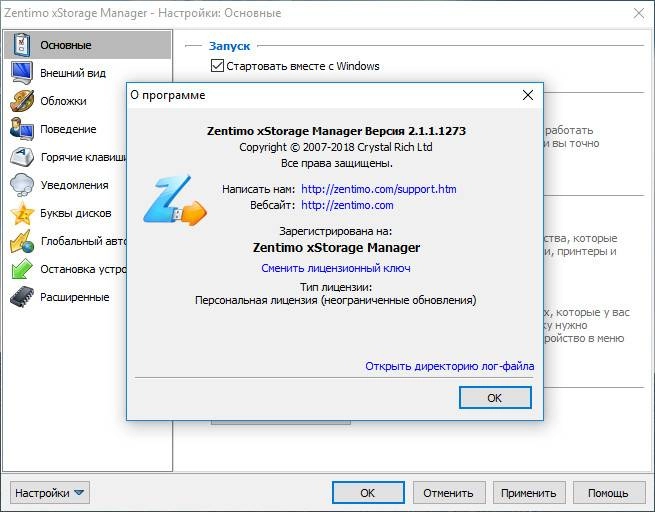Click the Горячие клавиши keyboard key icon
The width and height of the screenshot is (655, 512).
[x=22, y=157]
